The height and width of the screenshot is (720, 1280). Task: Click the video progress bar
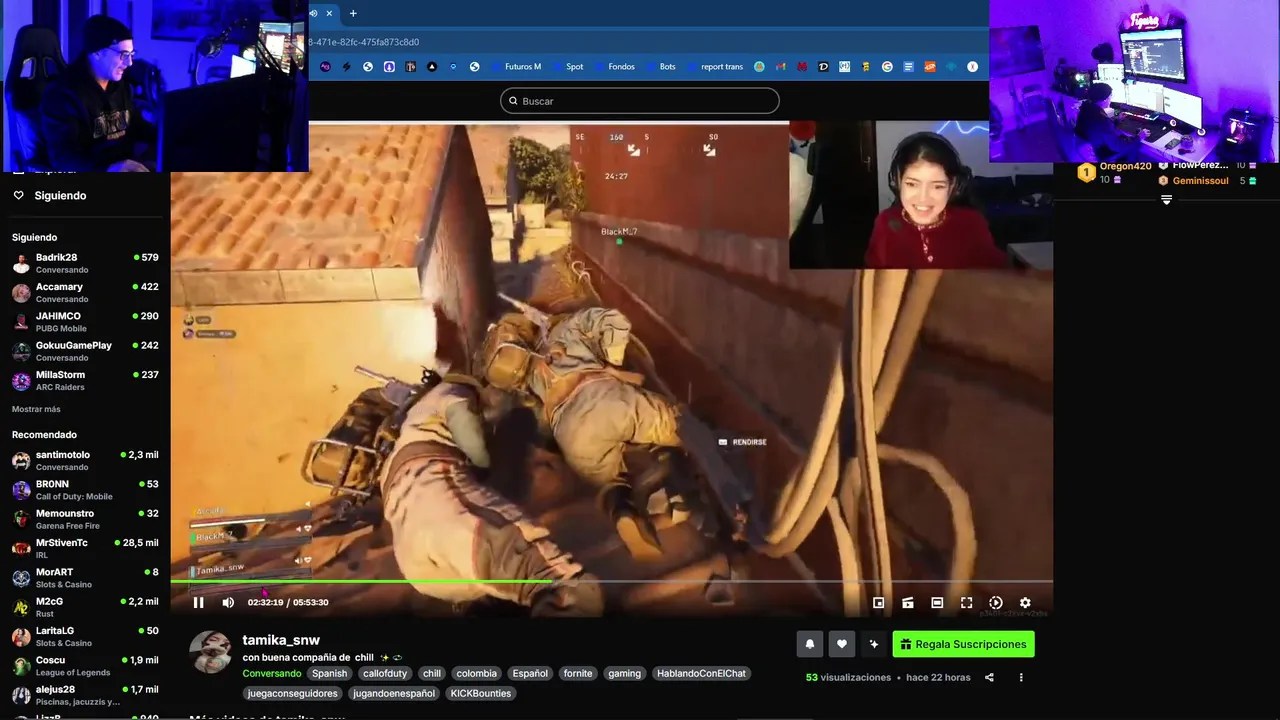click(611, 581)
